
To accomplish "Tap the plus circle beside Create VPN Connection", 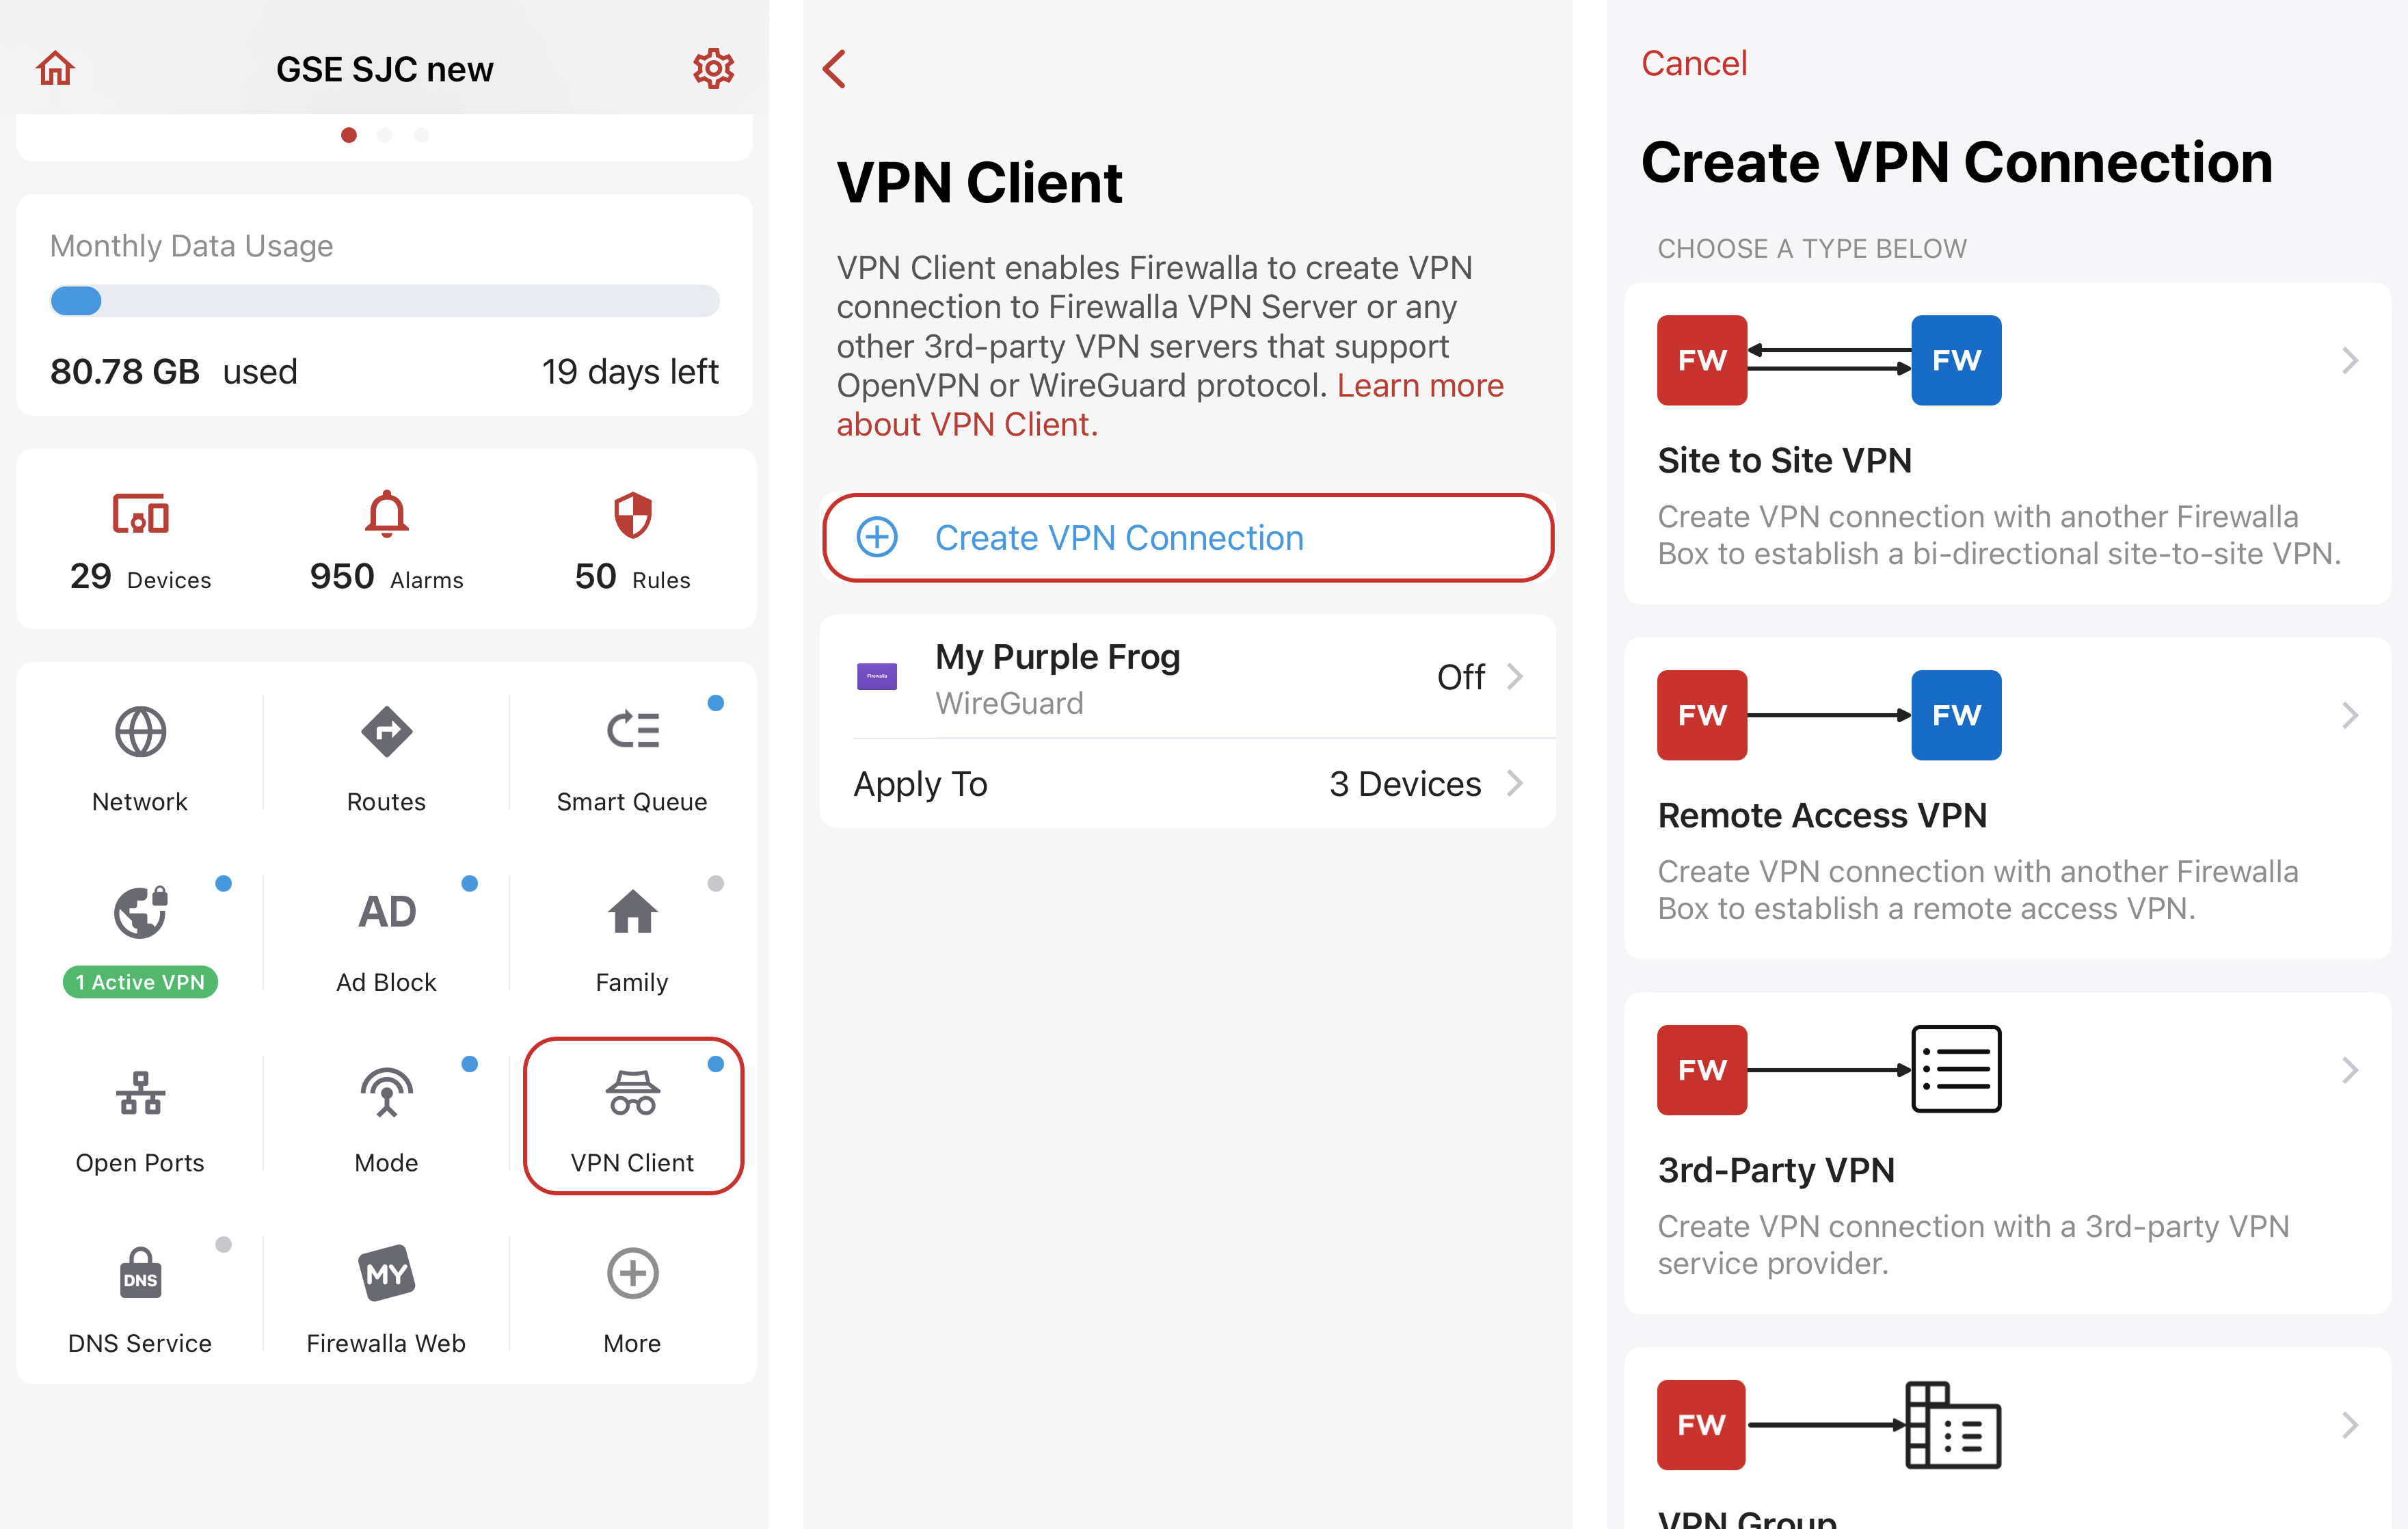I will pyautogui.click(x=877, y=538).
